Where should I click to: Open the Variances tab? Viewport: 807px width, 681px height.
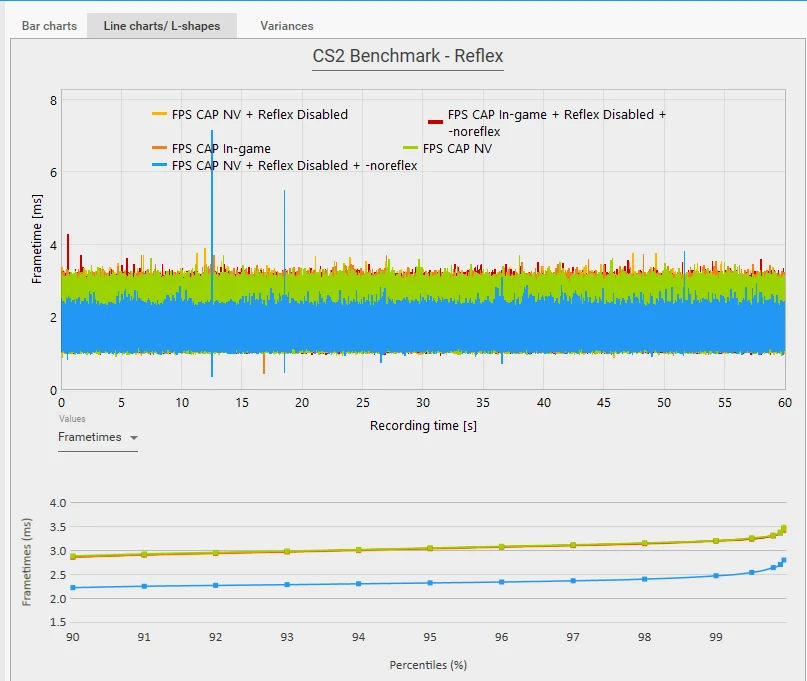coord(287,26)
